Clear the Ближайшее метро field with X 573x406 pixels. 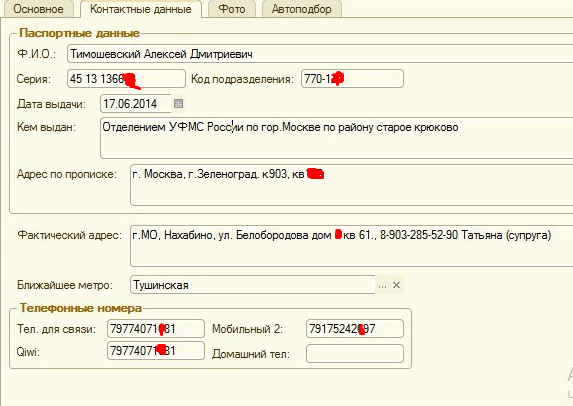[396, 285]
